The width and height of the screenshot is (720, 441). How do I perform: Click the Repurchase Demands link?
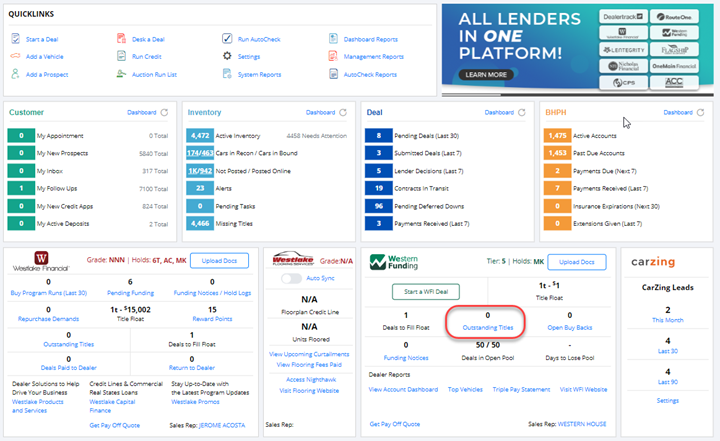[x=48, y=319]
